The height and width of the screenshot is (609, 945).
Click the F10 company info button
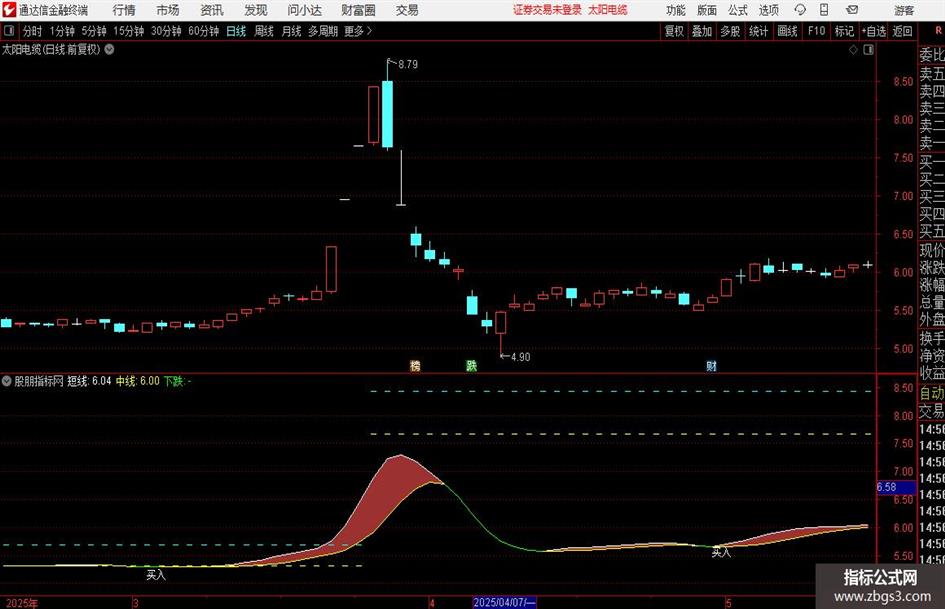pyautogui.click(x=816, y=31)
